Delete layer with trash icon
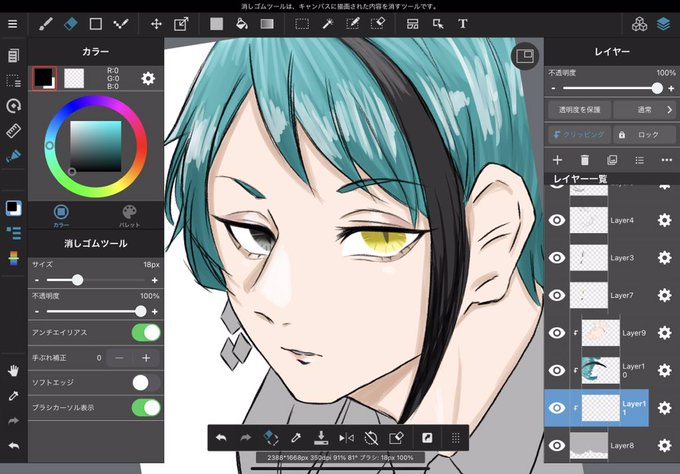This screenshot has height=474, width=680. click(x=585, y=160)
